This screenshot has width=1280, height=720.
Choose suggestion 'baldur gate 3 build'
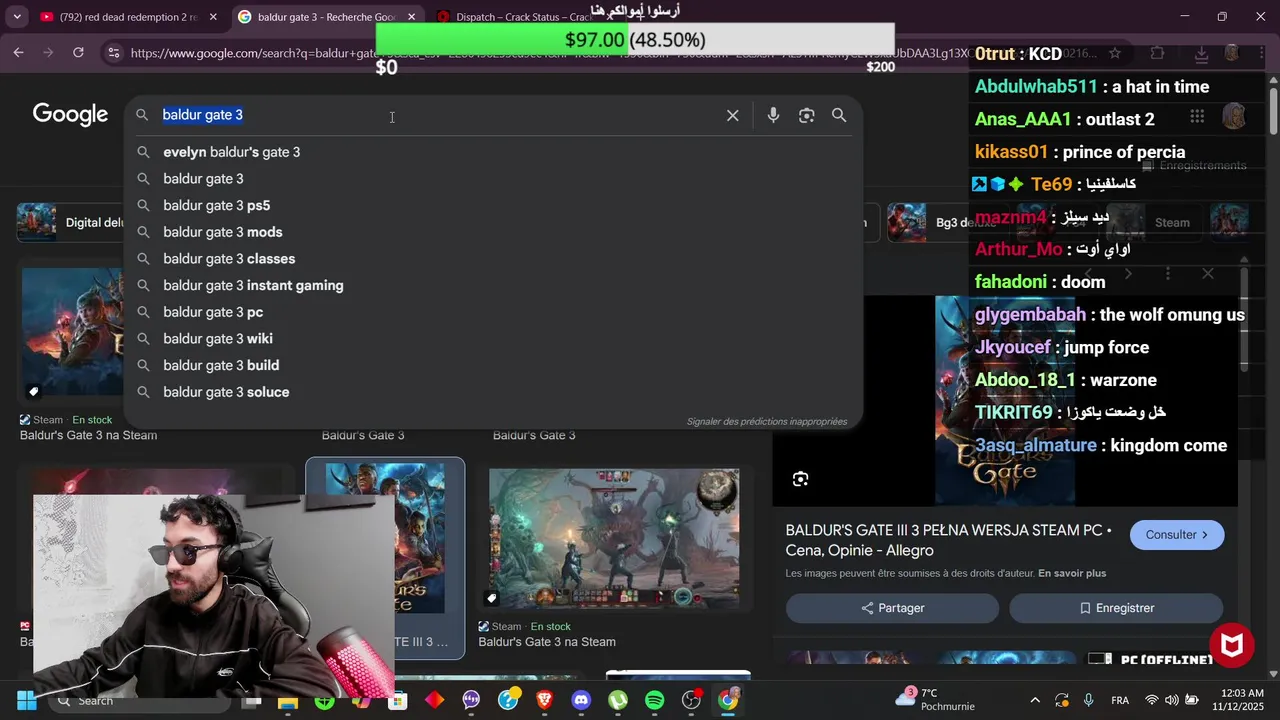(x=493, y=365)
